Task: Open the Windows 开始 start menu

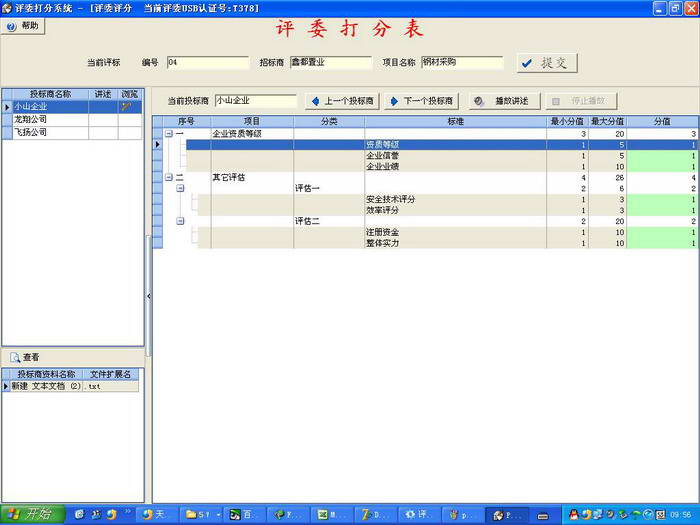Action: click(30, 514)
